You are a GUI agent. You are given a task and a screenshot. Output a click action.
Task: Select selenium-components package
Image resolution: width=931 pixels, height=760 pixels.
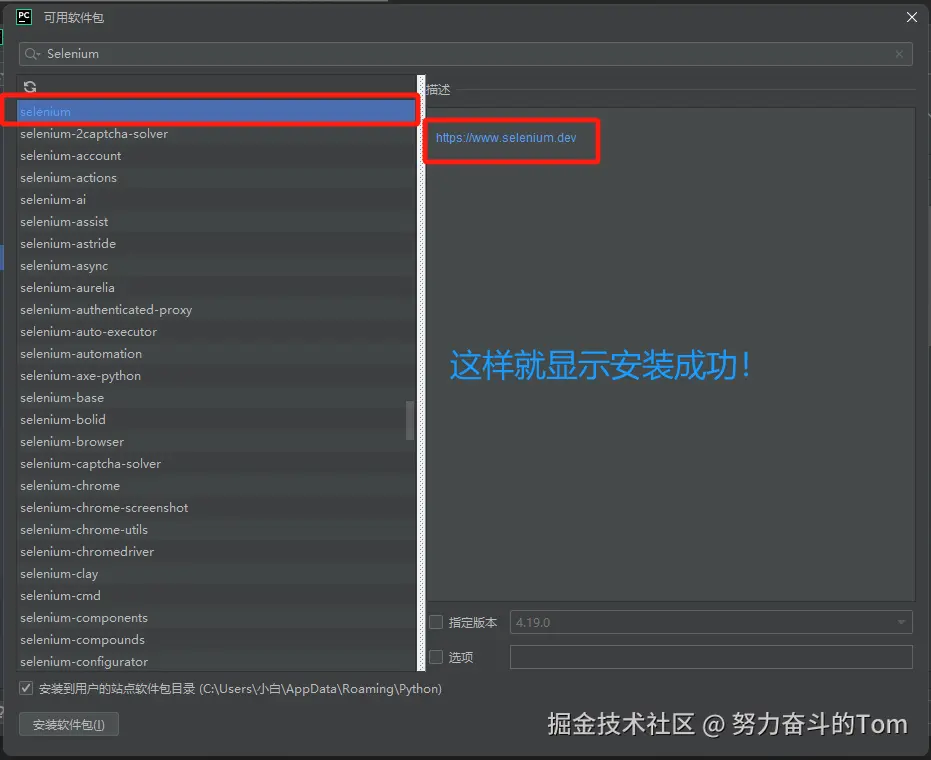(216, 617)
